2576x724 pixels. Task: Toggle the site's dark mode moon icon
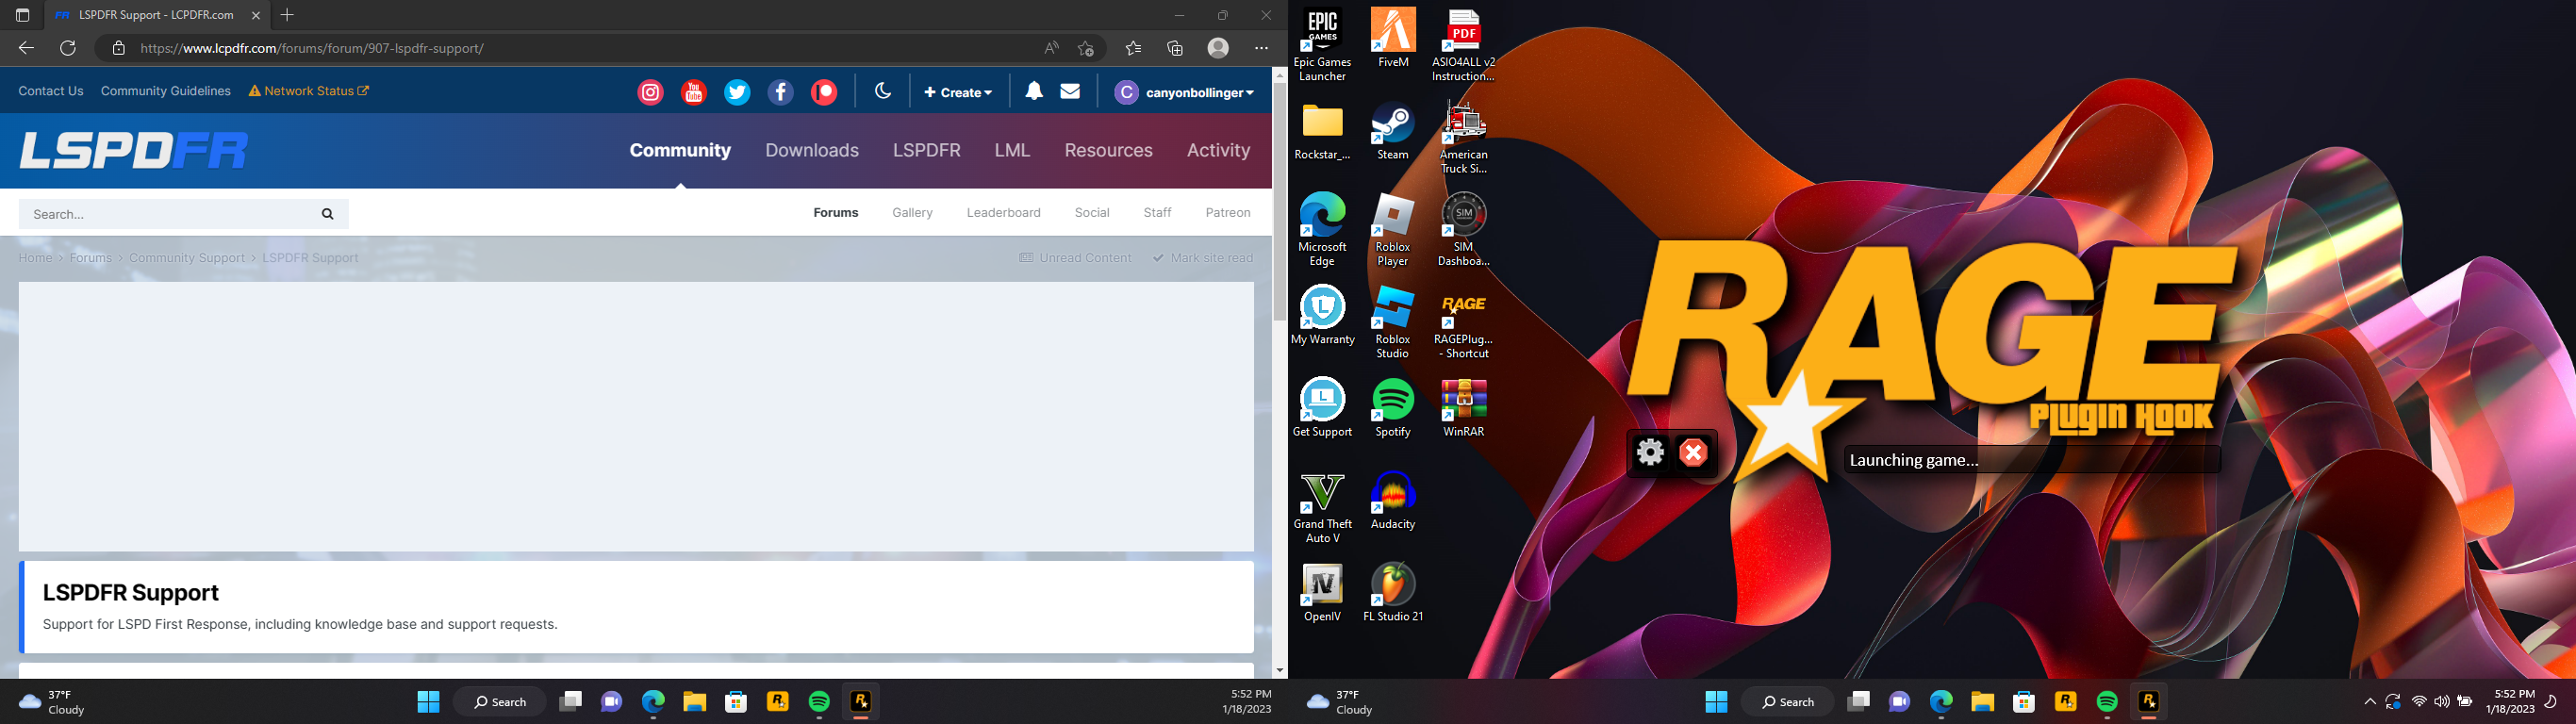point(883,91)
